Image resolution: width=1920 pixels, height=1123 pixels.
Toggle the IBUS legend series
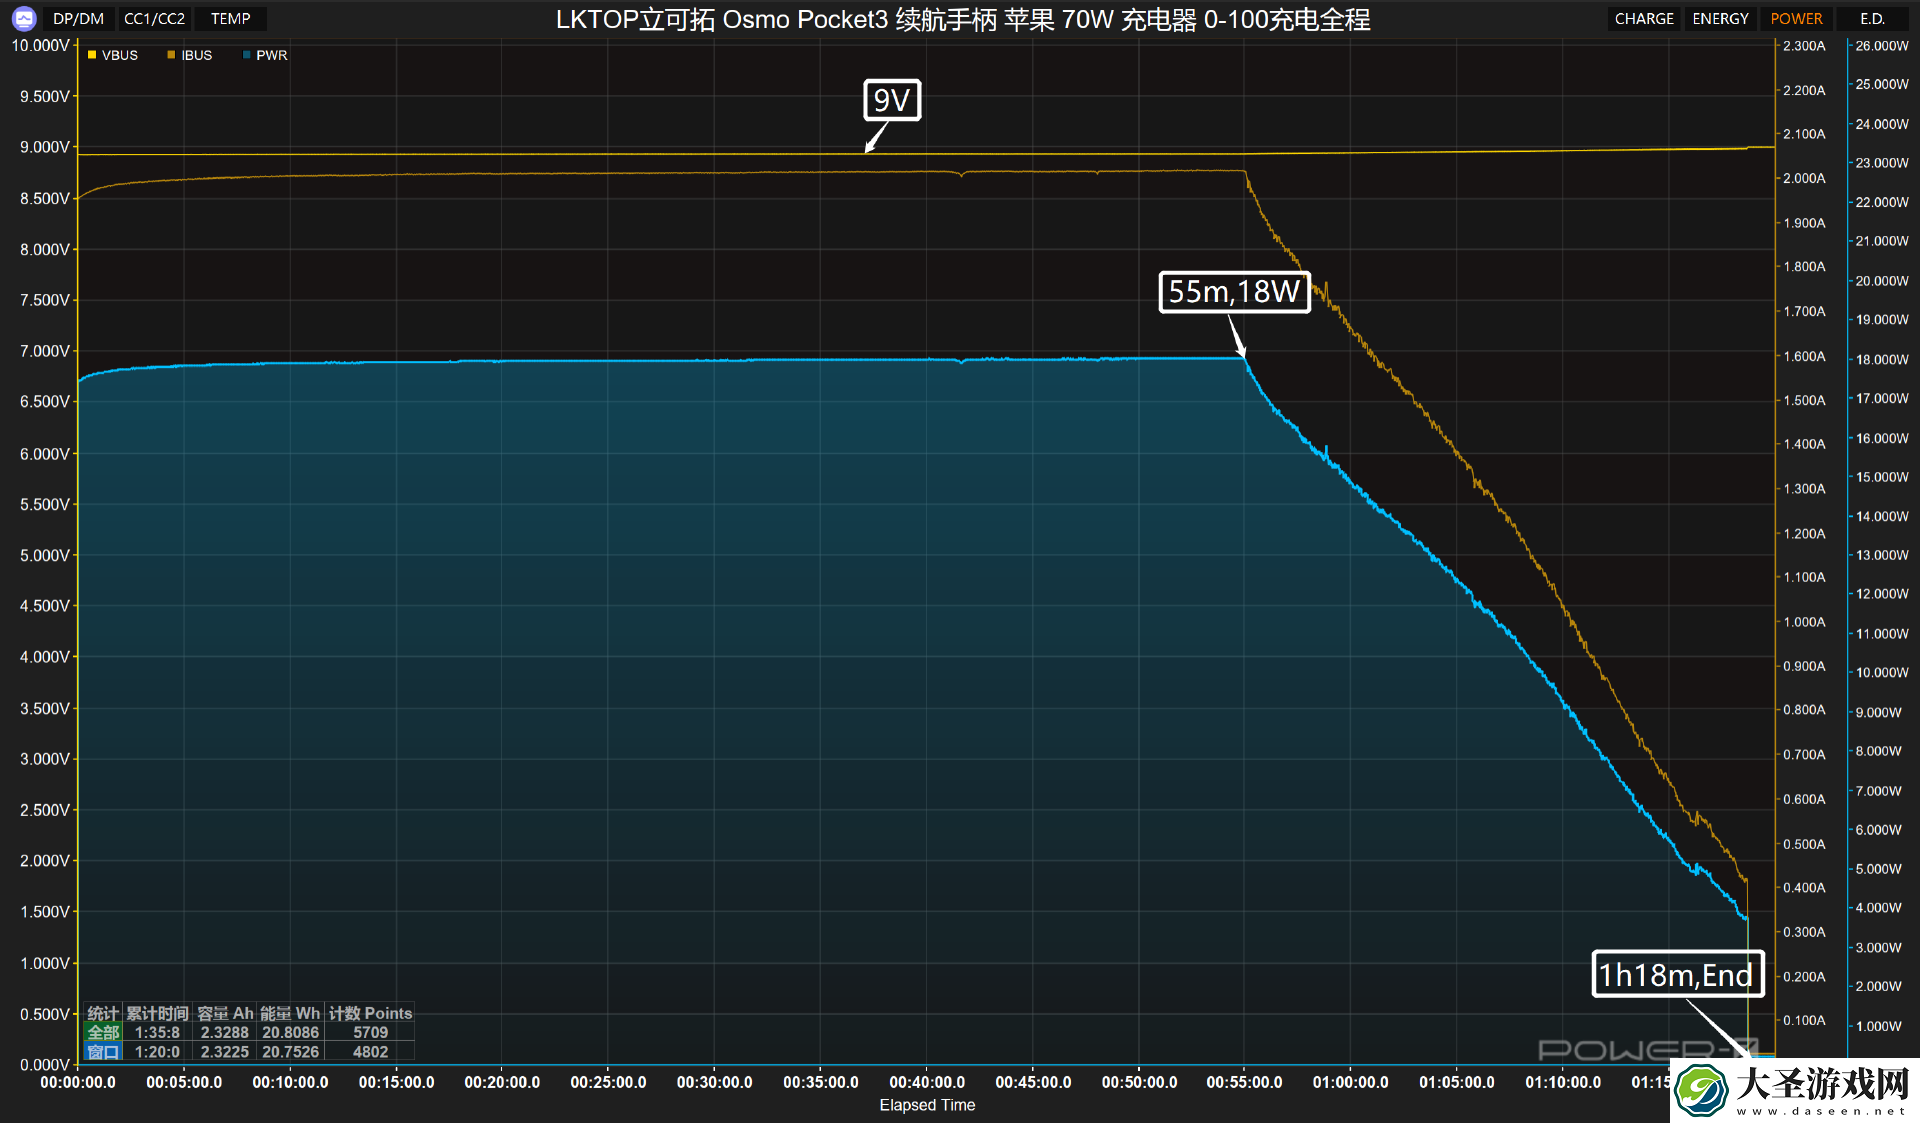190,55
